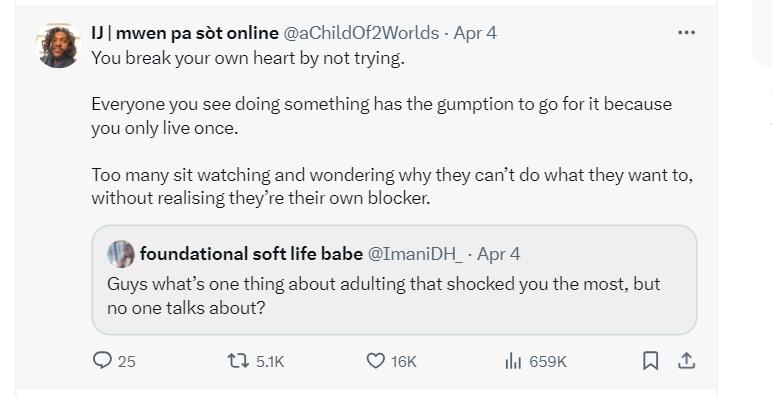The height and width of the screenshot is (397, 772).
Task: Repost the tweet via retweet icon
Action: [236, 361]
